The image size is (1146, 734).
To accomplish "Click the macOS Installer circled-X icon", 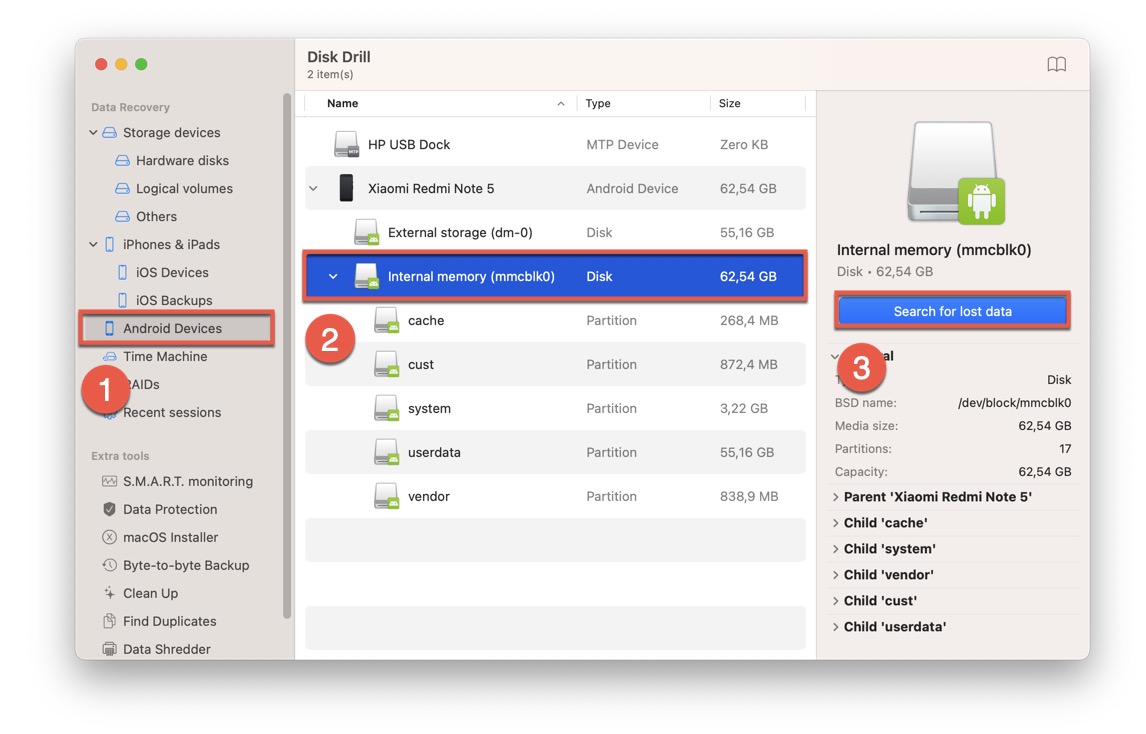I will click(x=109, y=537).
